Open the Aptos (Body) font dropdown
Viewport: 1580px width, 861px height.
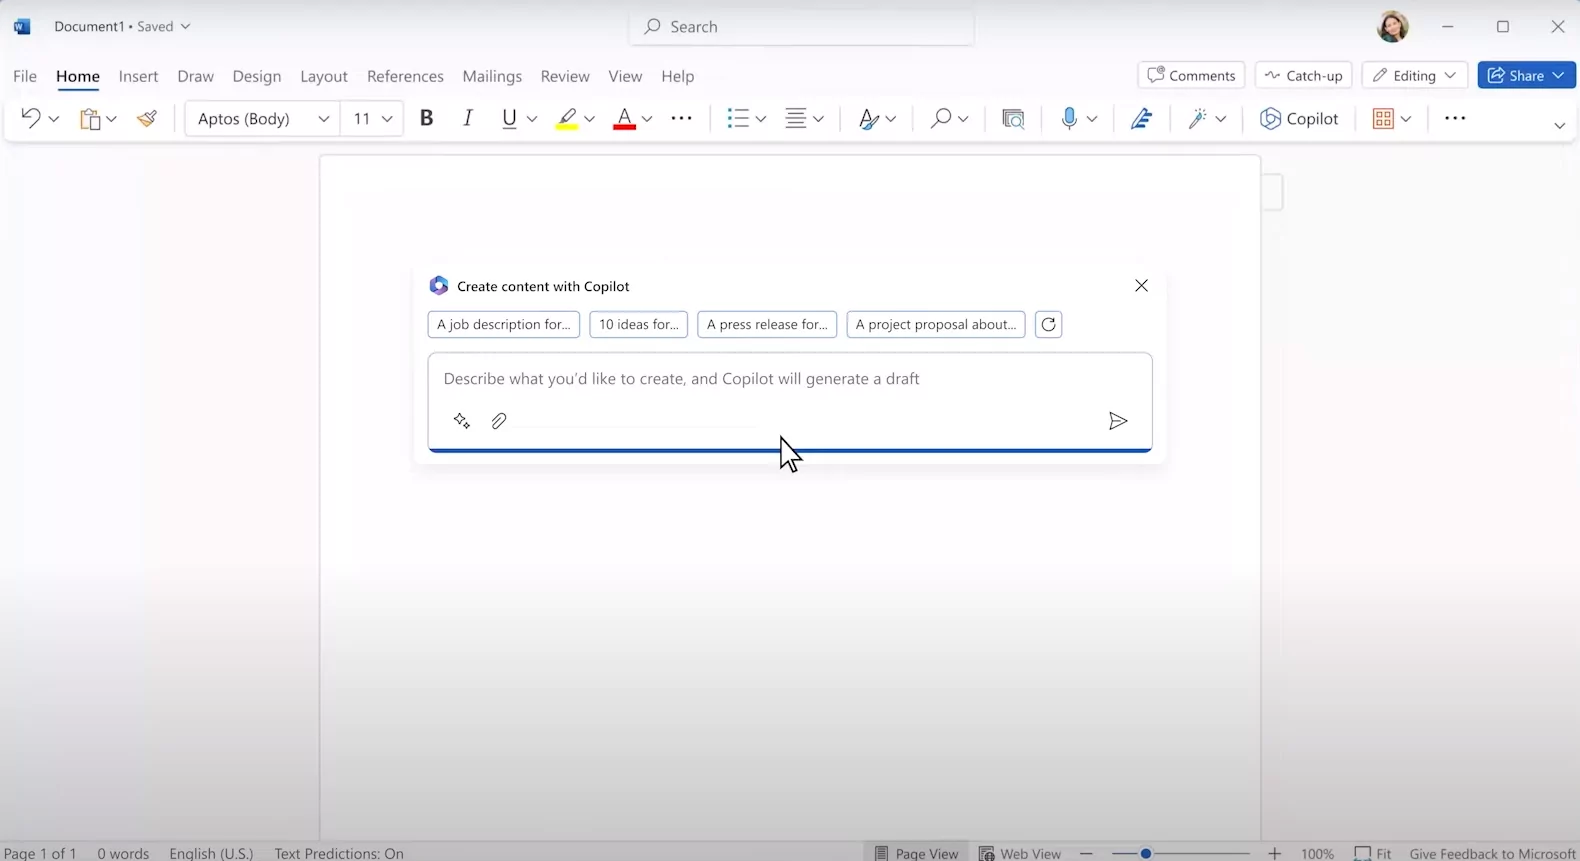263,118
